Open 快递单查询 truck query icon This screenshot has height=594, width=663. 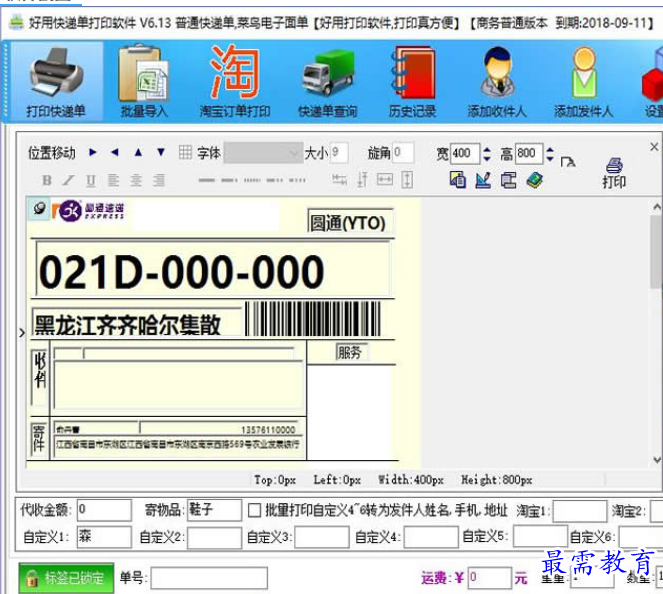click(328, 82)
